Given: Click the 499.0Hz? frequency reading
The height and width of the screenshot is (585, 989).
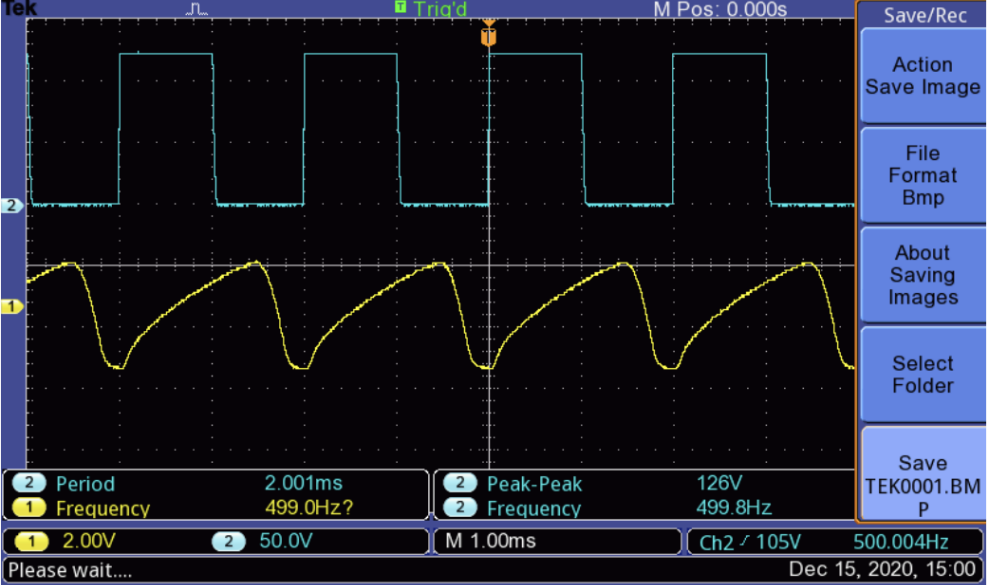Looking at the screenshot, I should [309, 507].
